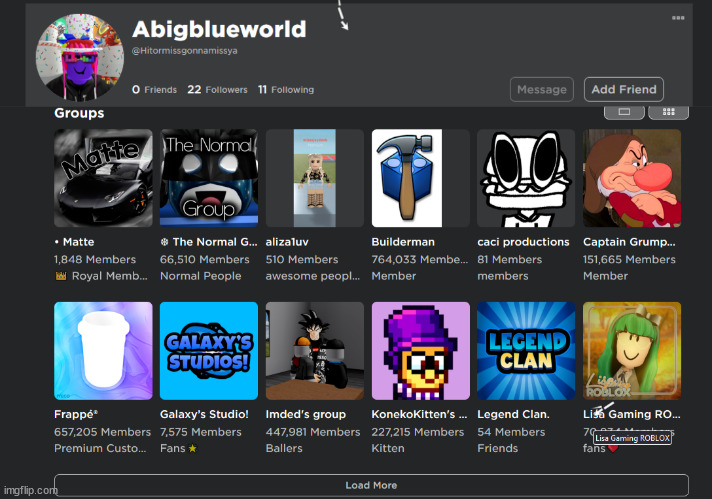This screenshot has width=712, height=499.
Task: Switch groups to grid view
Action: [668, 112]
